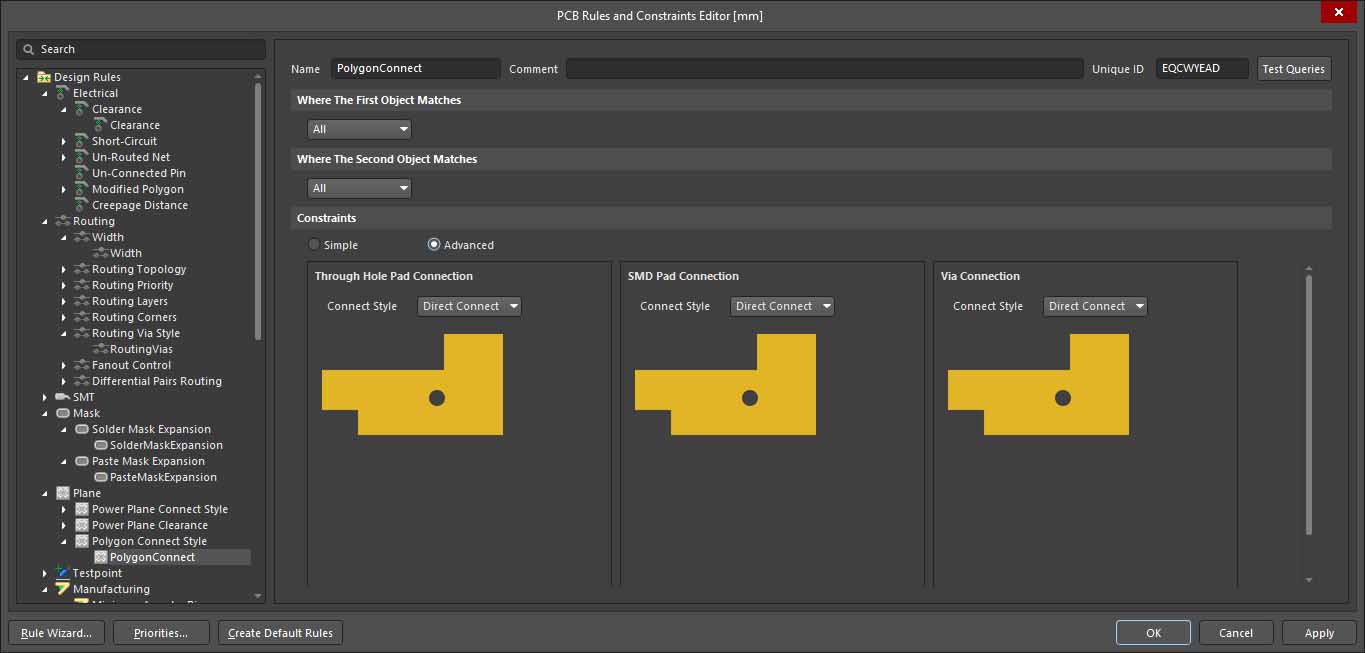1365x653 pixels.
Task: Click the Mask category icon
Action: pyautogui.click(x=63, y=413)
